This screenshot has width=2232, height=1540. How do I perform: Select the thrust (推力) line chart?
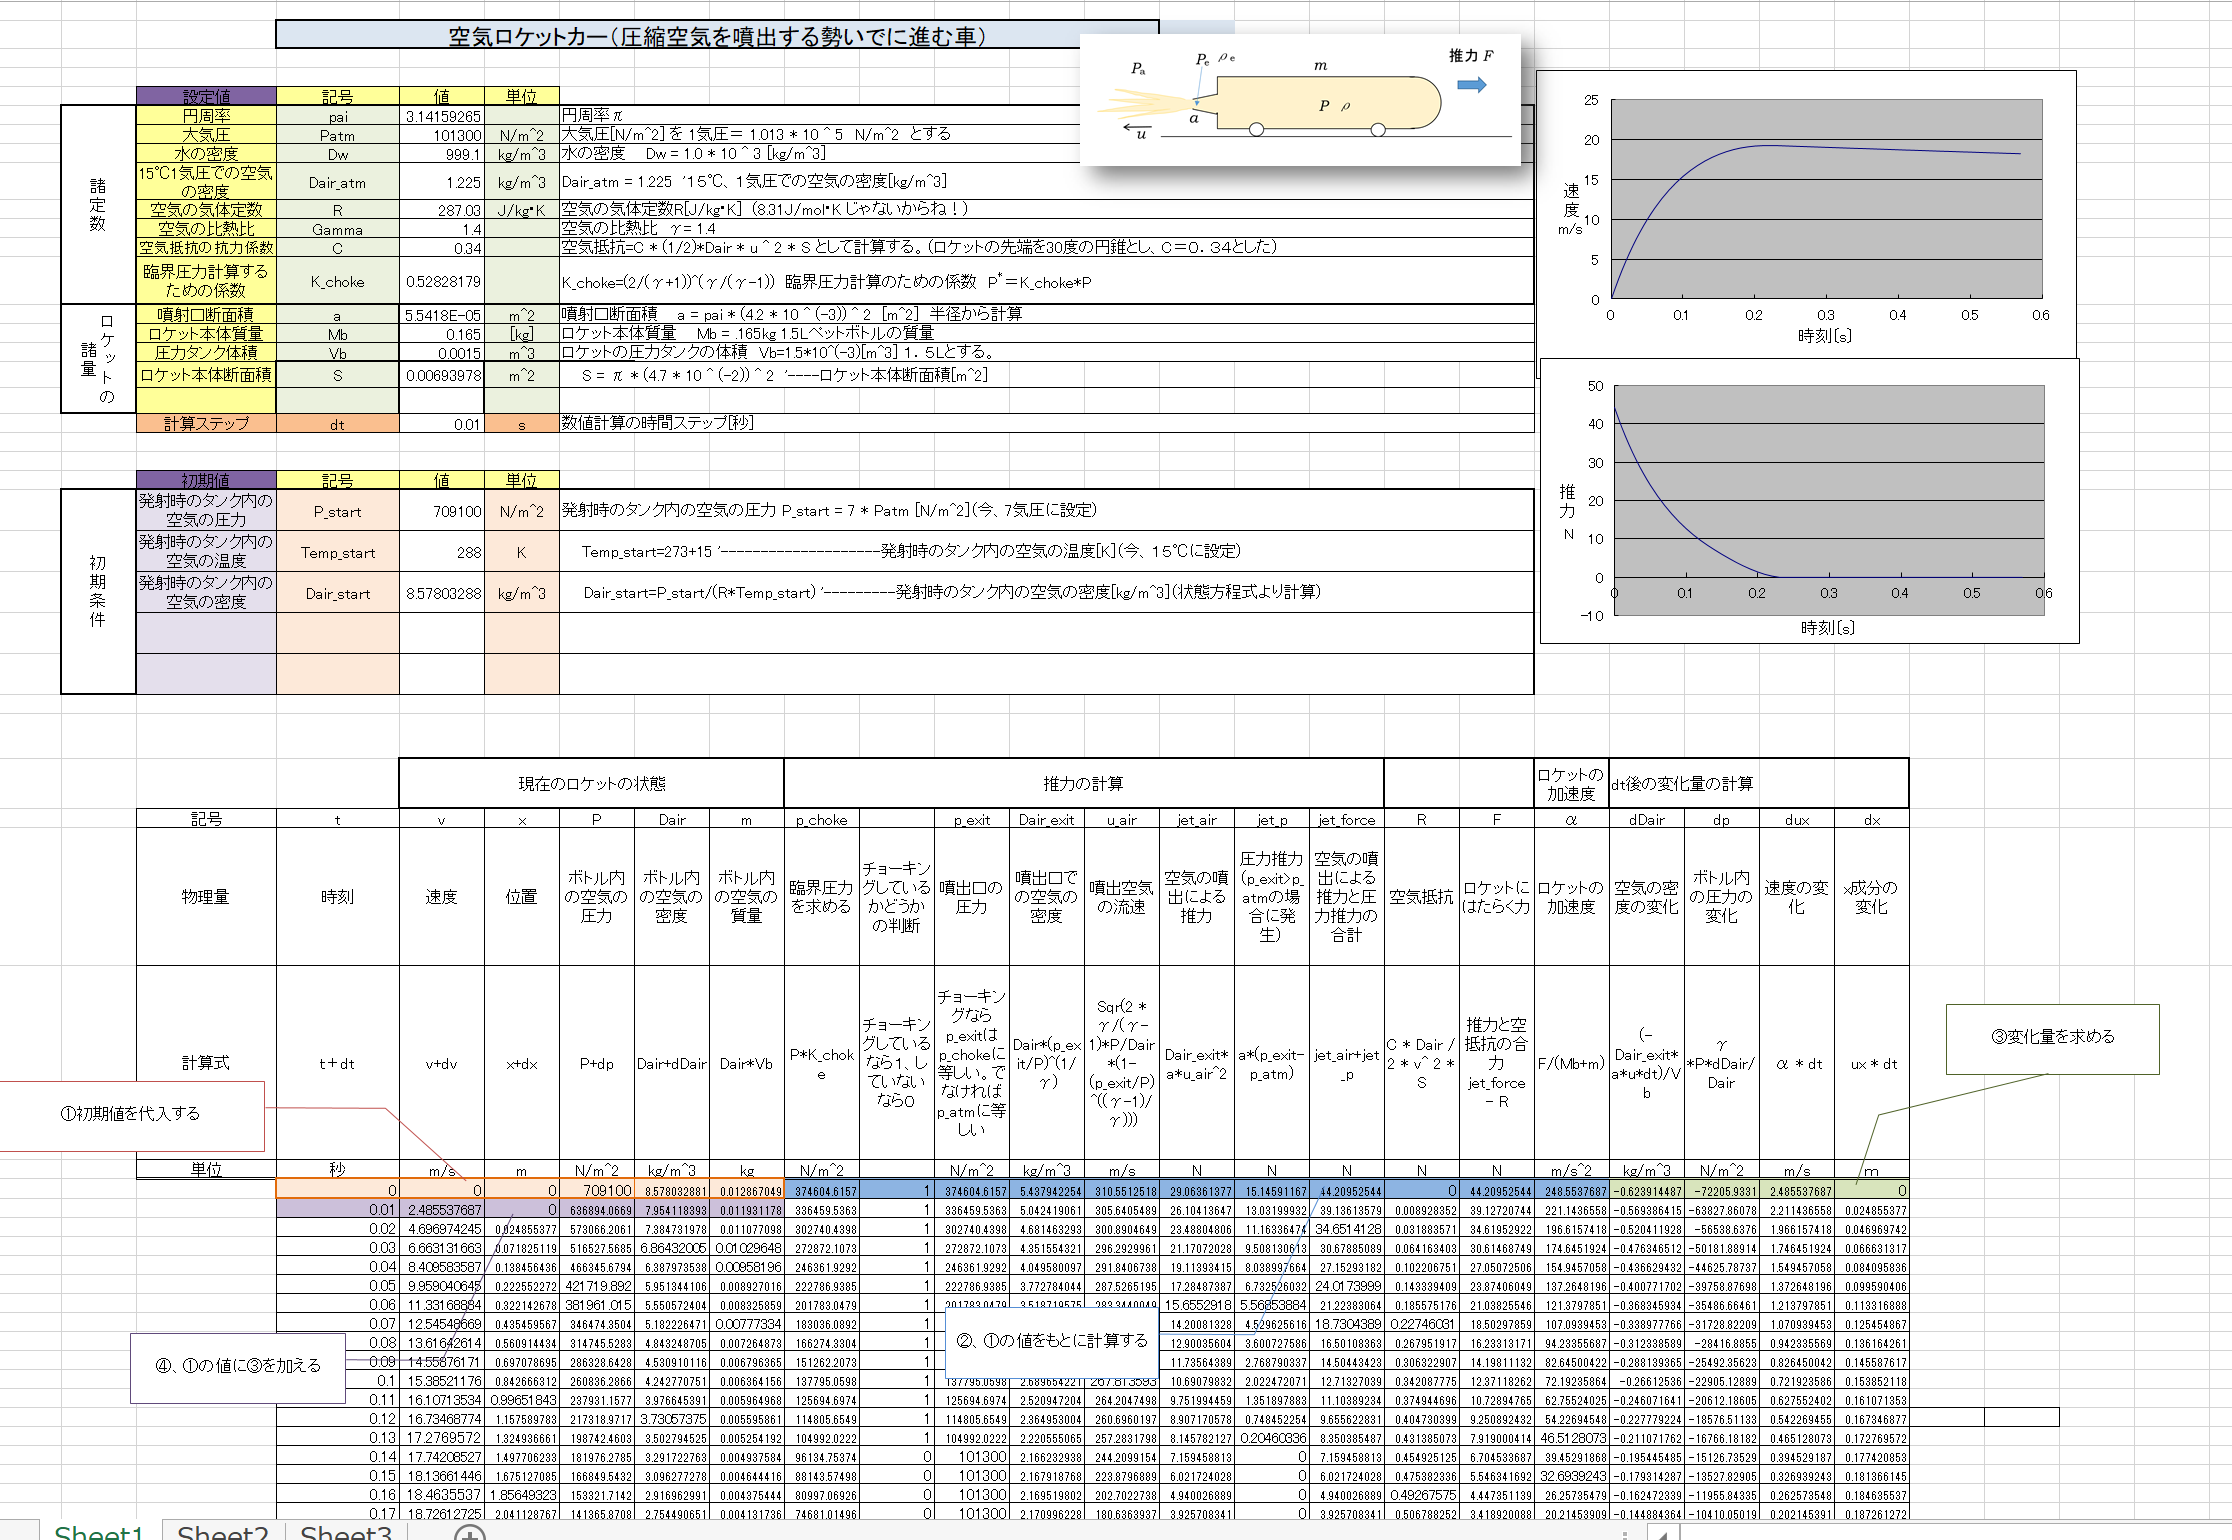[1810, 501]
